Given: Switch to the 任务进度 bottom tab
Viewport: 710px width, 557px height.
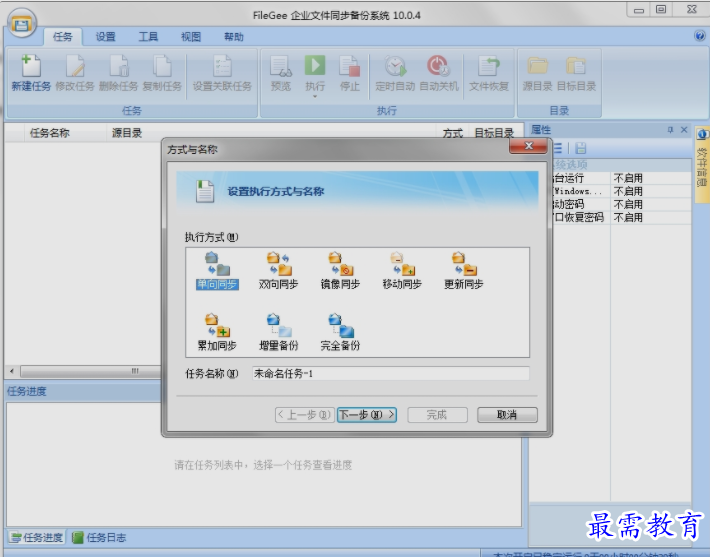Looking at the screenshot, I should [x=37, y=538].
